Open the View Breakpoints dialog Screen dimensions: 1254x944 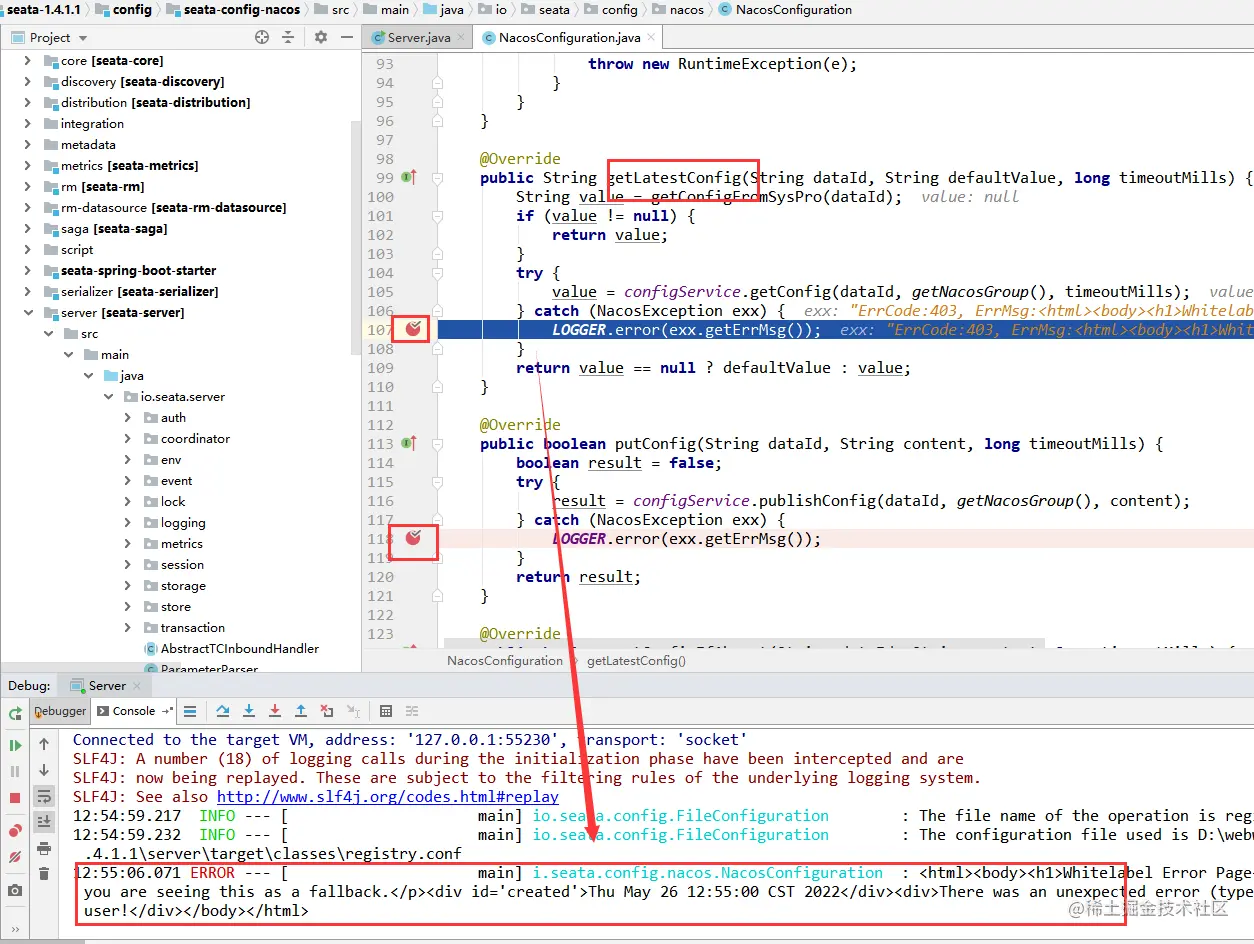[x=15, y=831]
